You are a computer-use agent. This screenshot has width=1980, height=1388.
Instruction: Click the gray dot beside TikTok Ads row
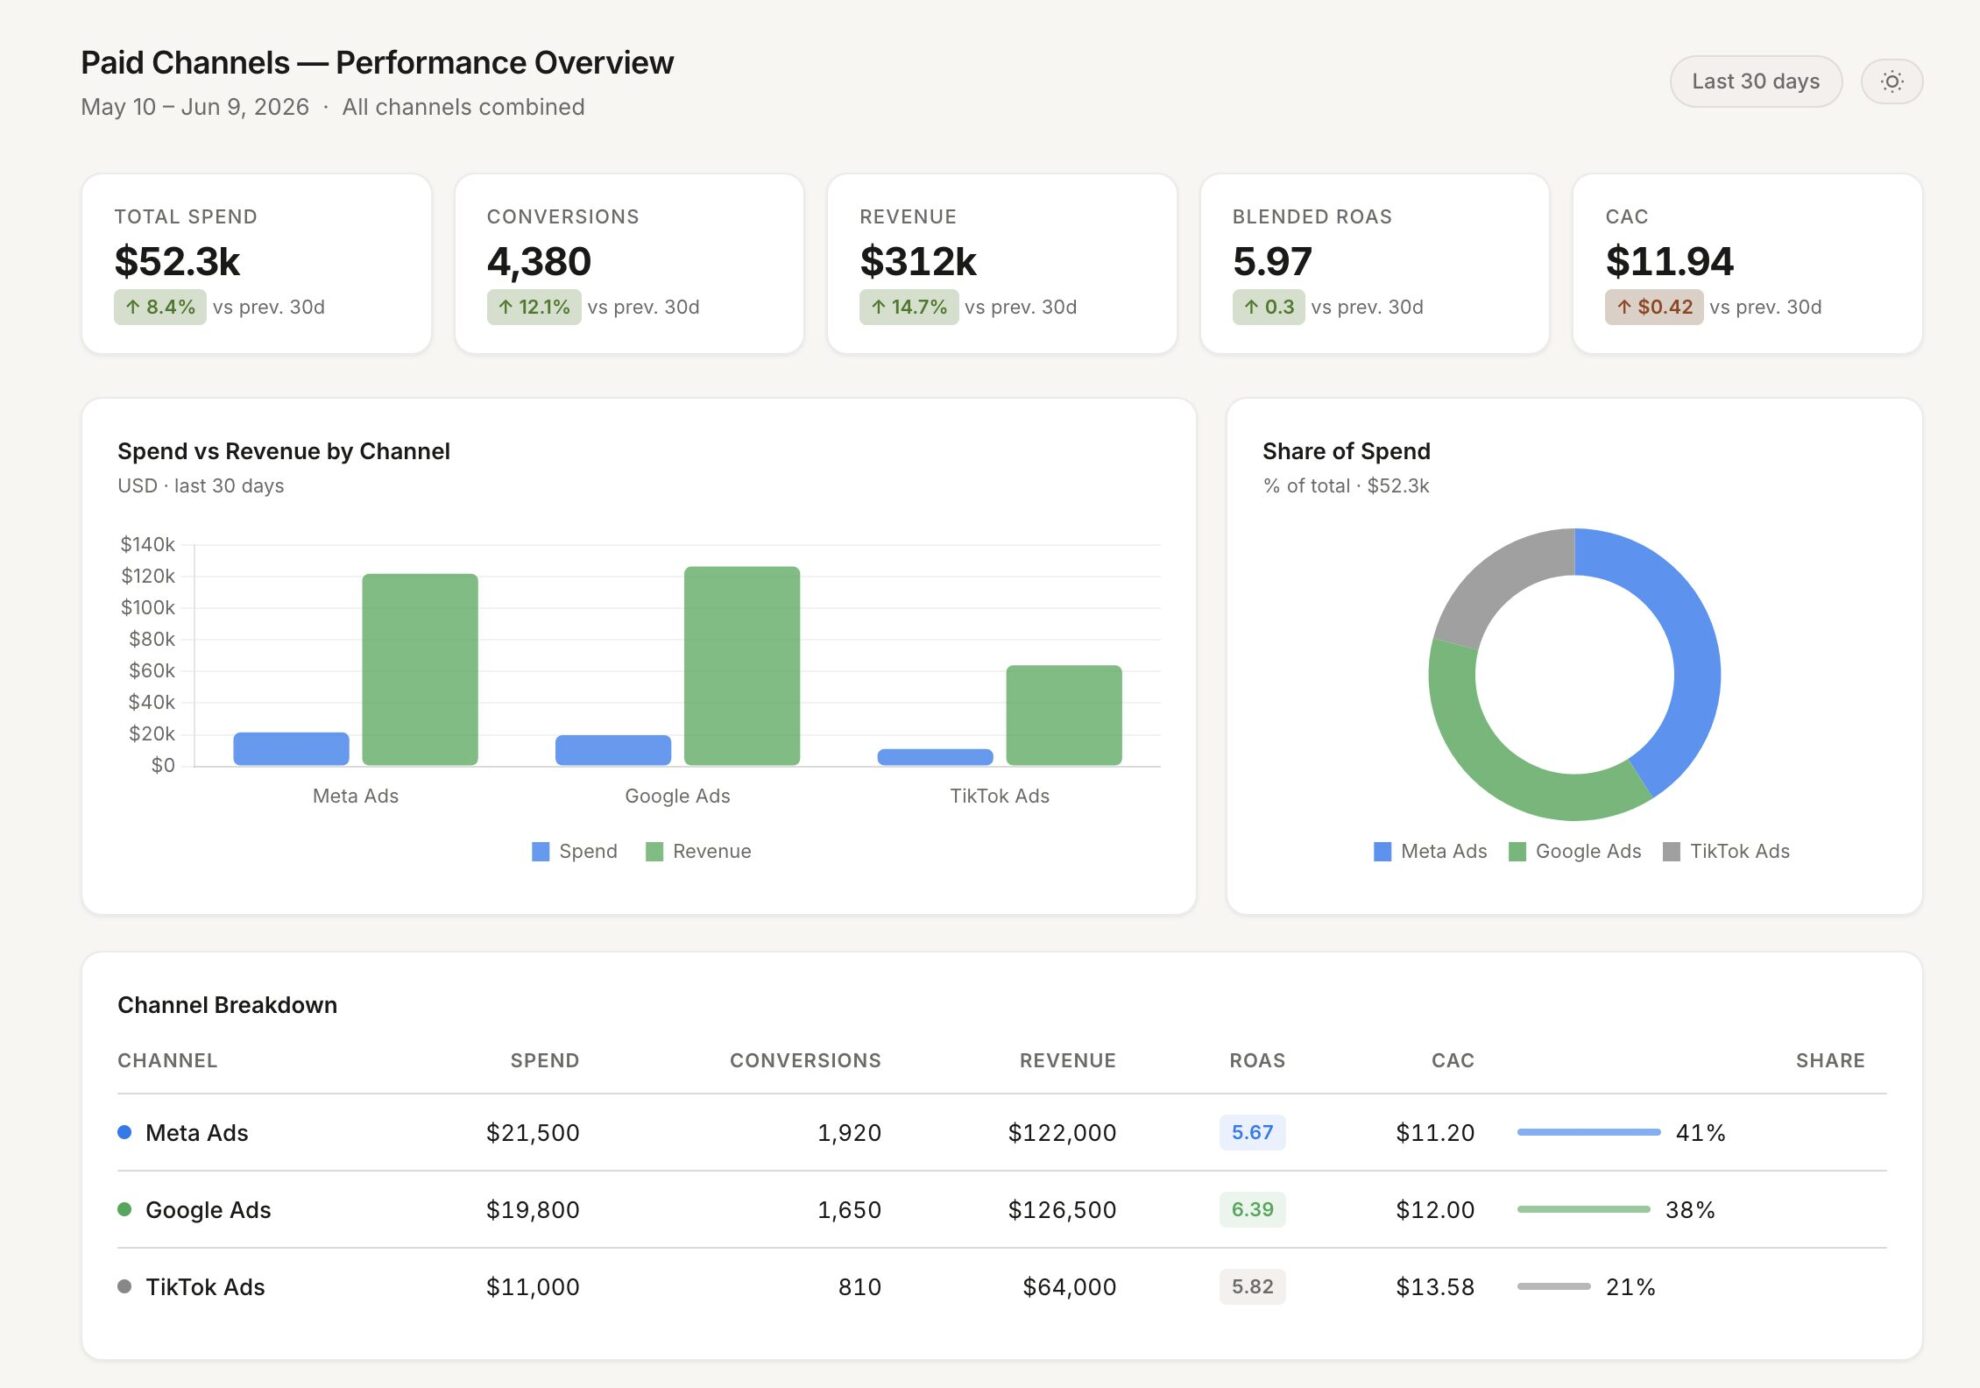tap(124, 1286)
